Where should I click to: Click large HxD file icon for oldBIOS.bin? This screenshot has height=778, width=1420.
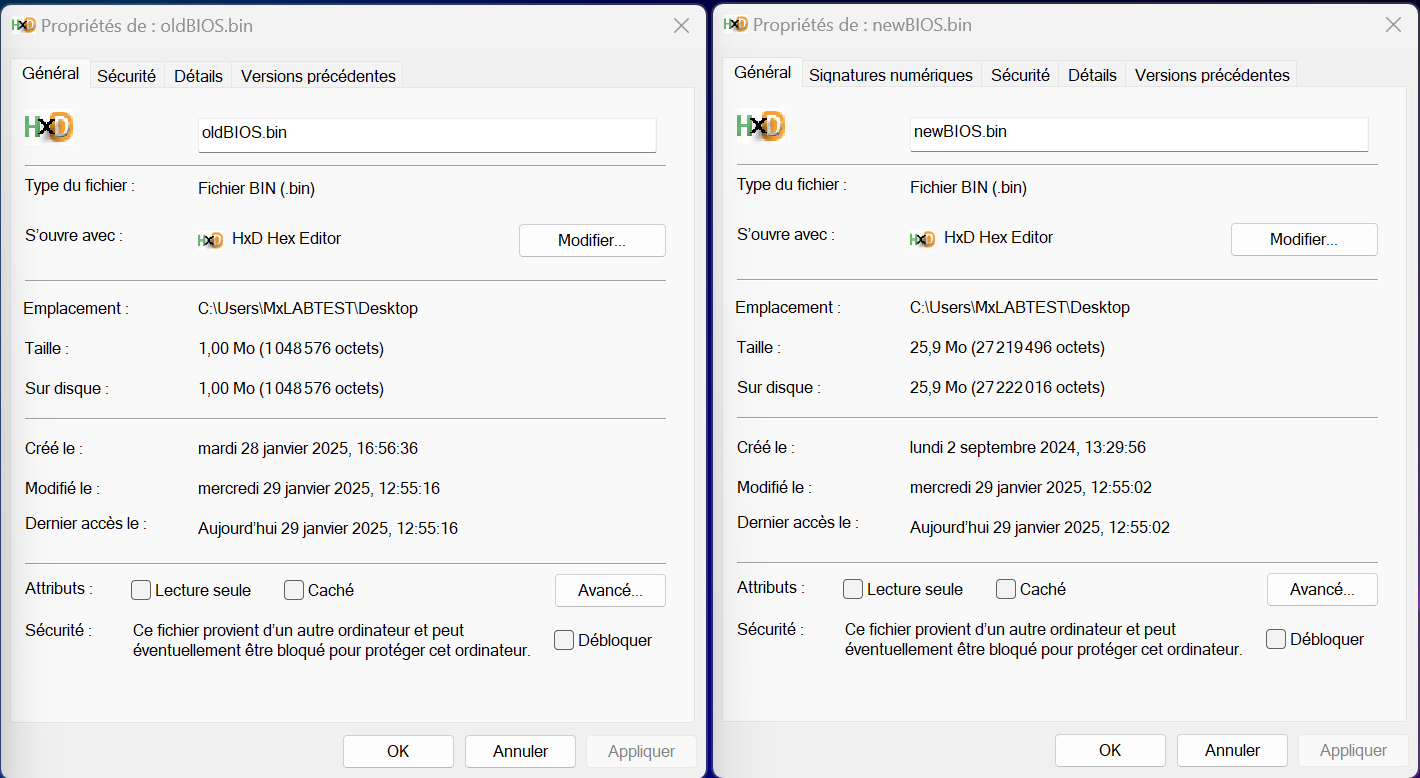49,127
